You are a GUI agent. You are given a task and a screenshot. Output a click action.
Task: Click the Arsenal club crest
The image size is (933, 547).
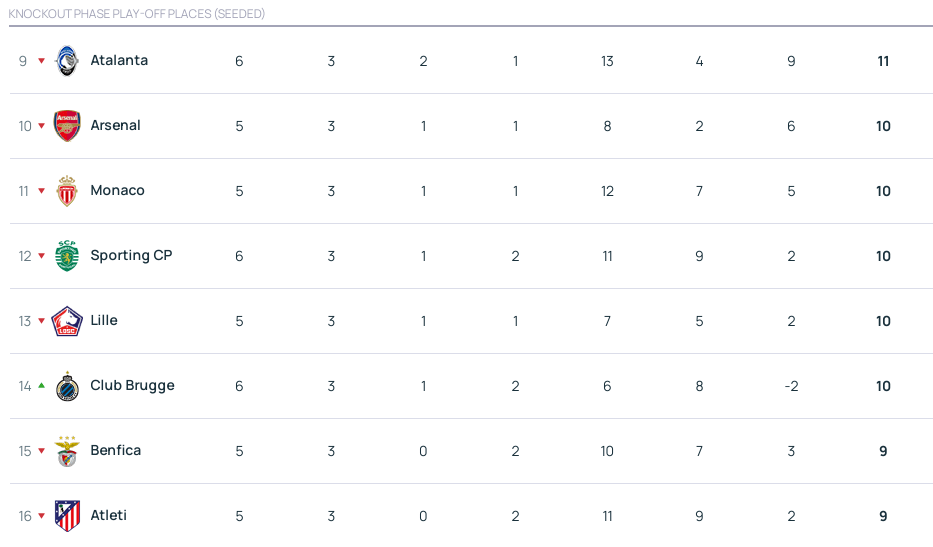[67, 126]
